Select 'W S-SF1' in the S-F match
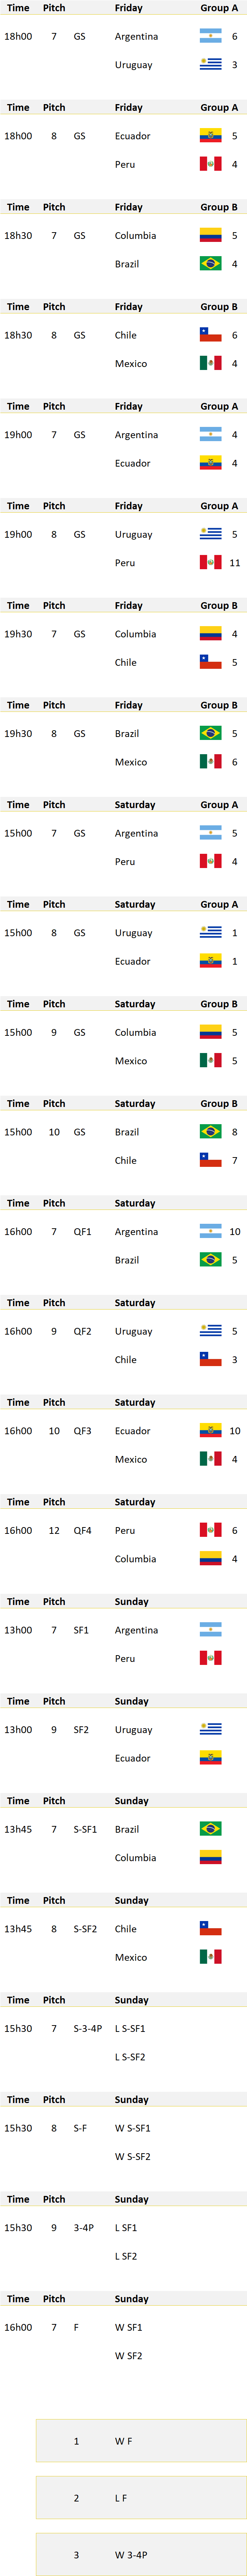Viewport: 247px width, 2576px height. [133, 2128]
